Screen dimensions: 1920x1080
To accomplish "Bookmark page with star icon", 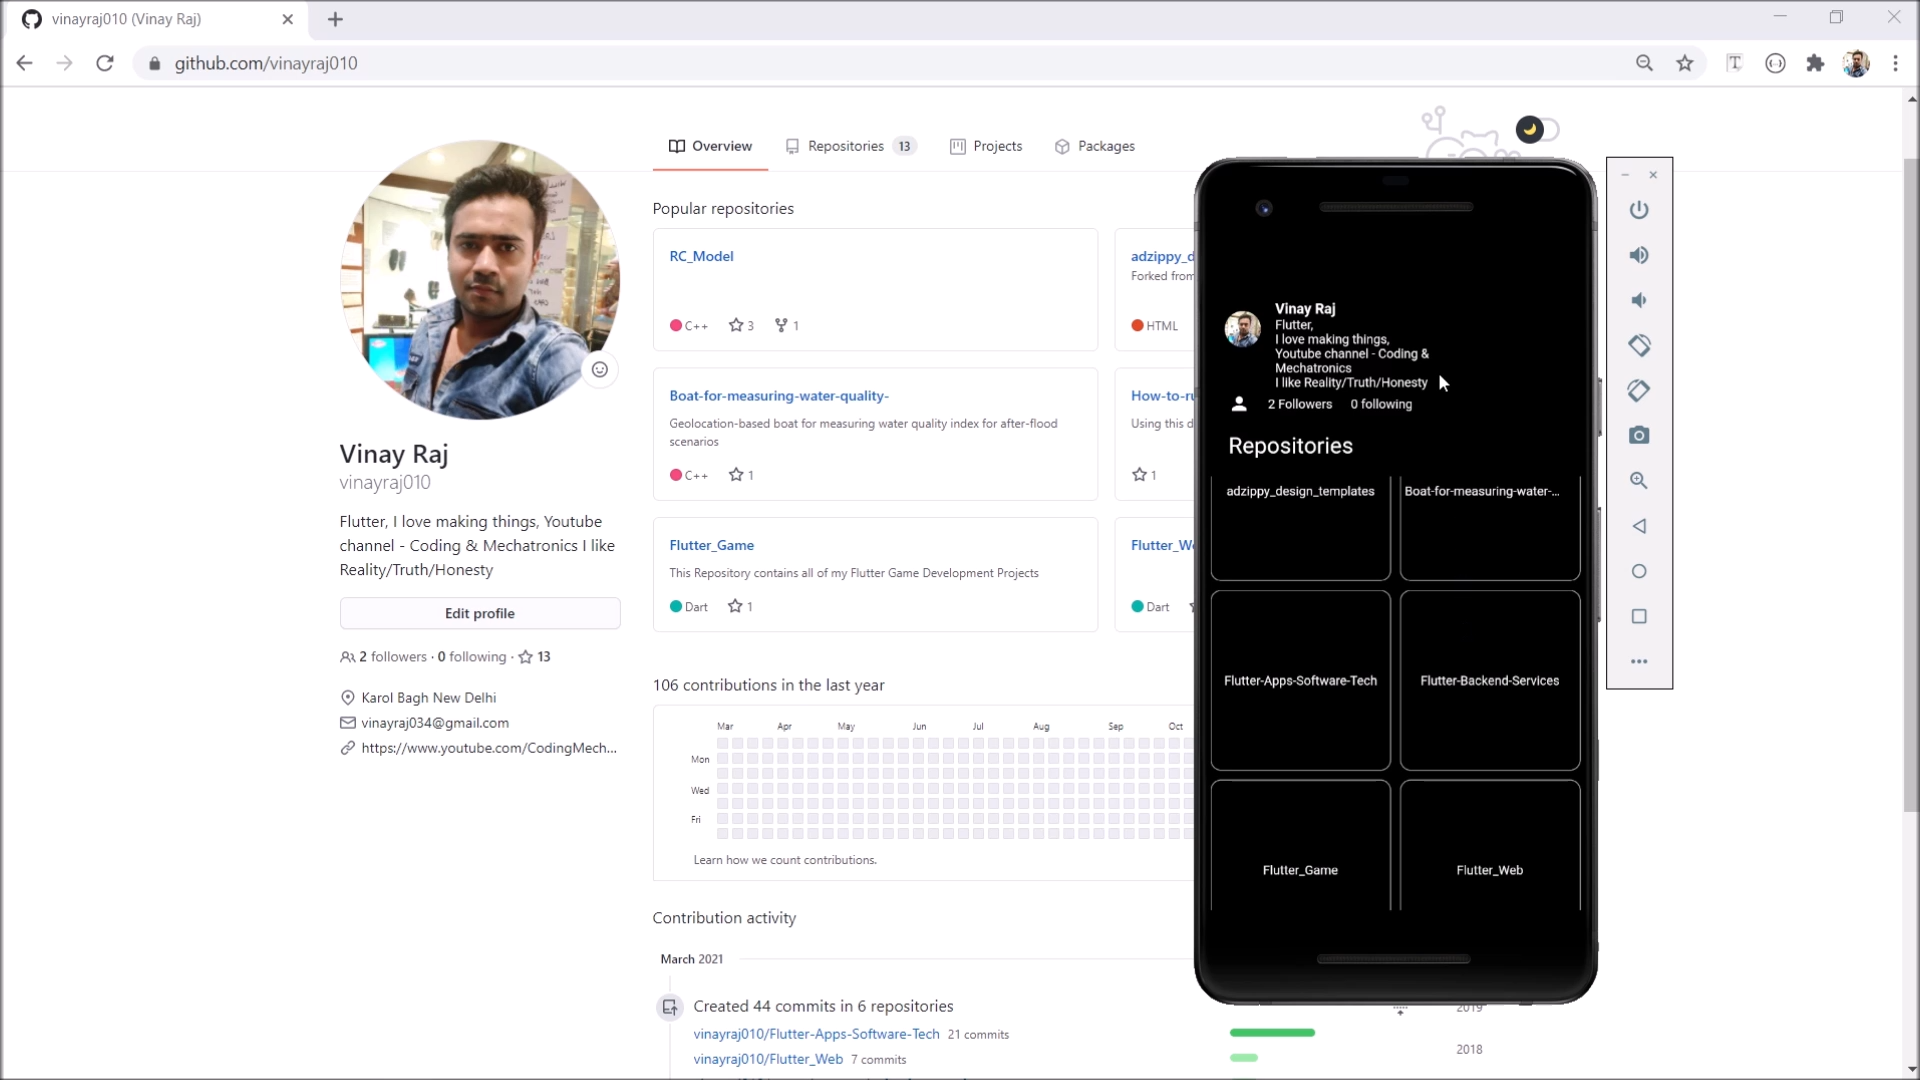I will tap(1685, 63).
